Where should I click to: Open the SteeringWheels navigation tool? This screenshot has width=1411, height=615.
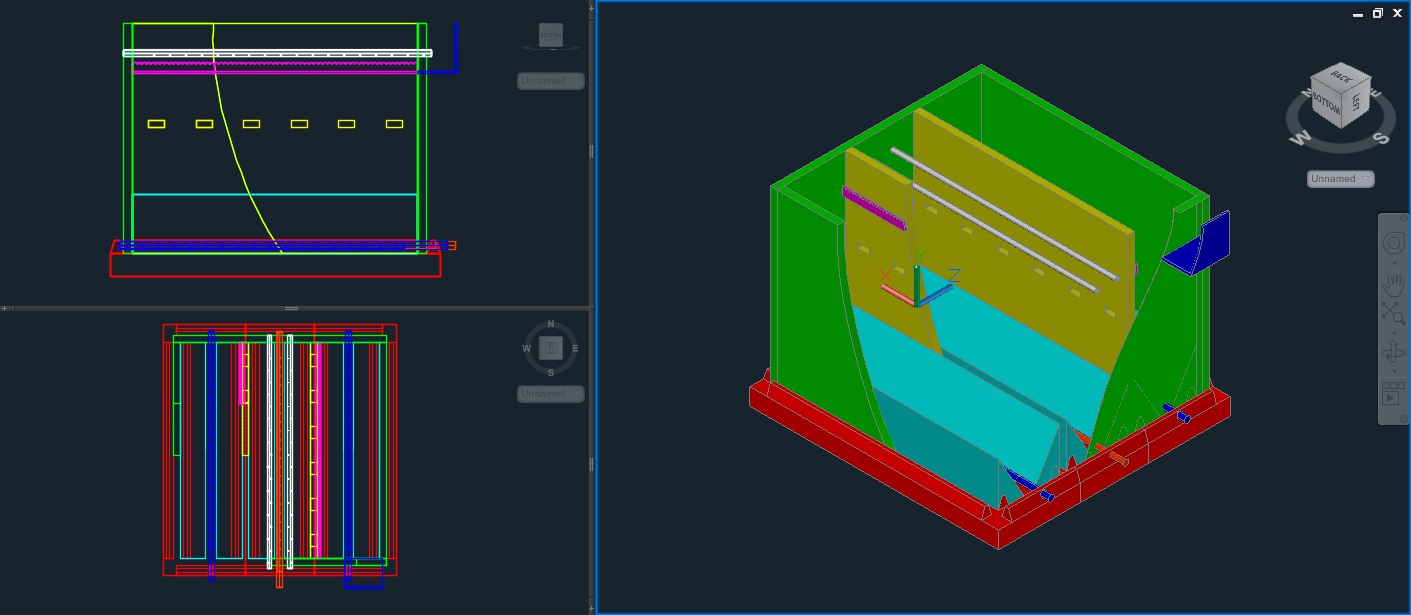click(x=1394, y=243)
